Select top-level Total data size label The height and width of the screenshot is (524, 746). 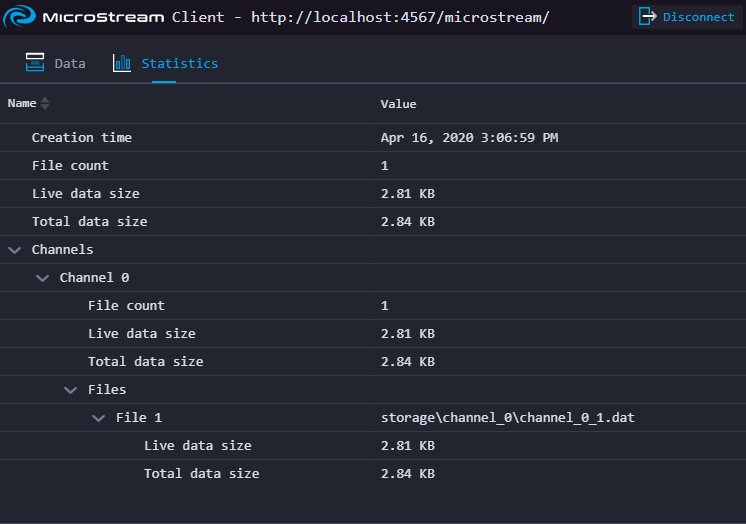(89, 222)
